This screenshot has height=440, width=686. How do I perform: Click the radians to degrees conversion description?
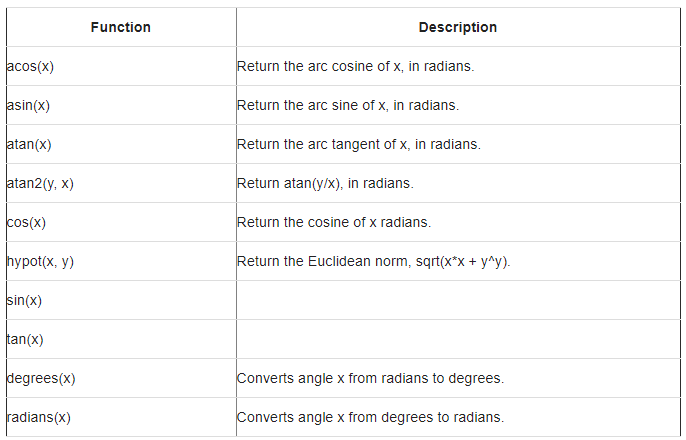[369, 379]
